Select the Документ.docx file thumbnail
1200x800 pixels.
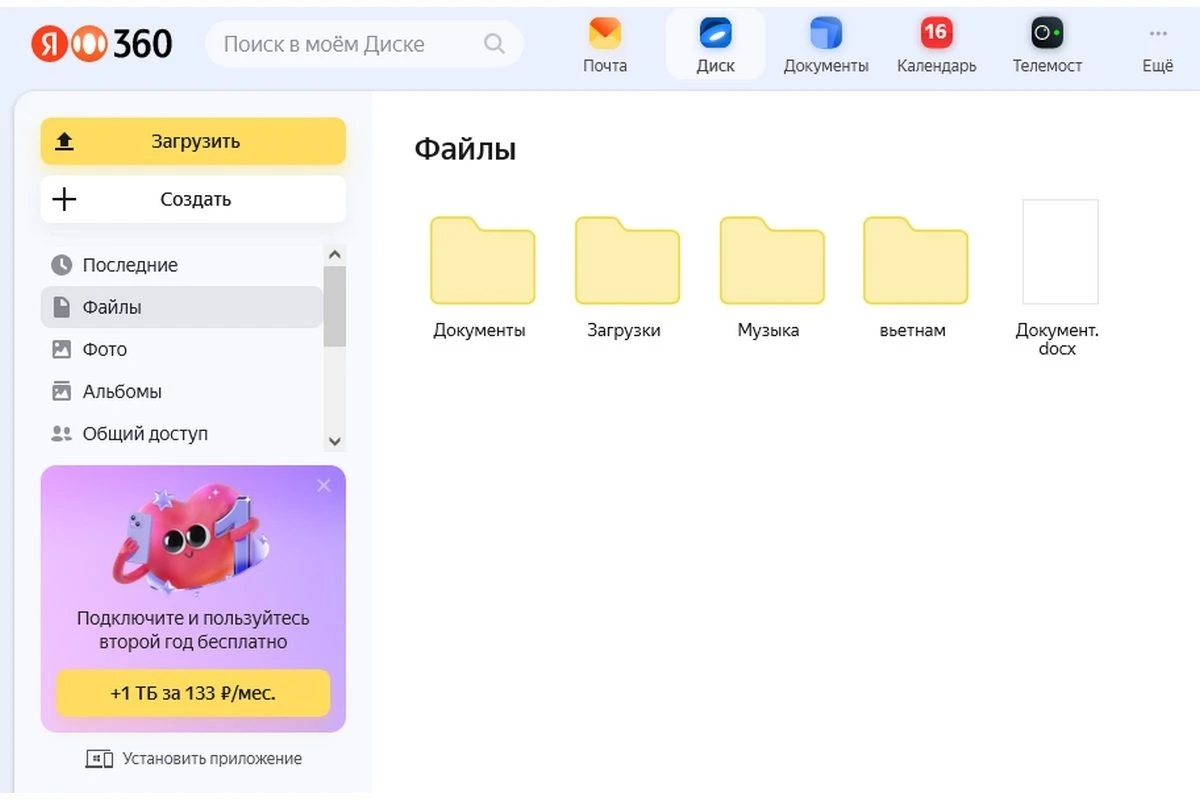click(1060, 252)
